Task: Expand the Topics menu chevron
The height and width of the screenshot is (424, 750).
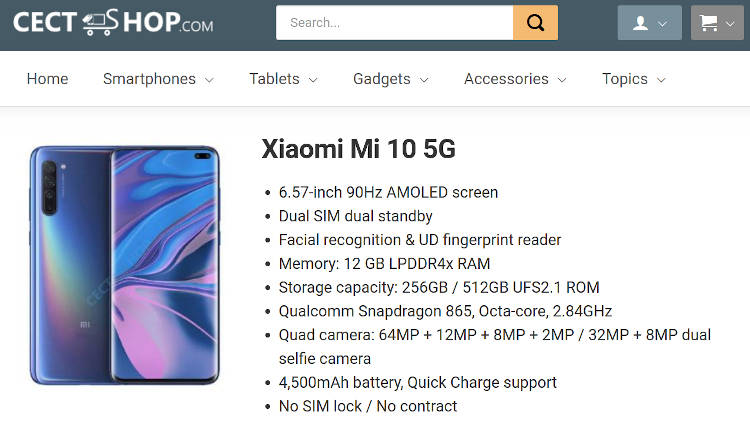Action: (661, 80)
